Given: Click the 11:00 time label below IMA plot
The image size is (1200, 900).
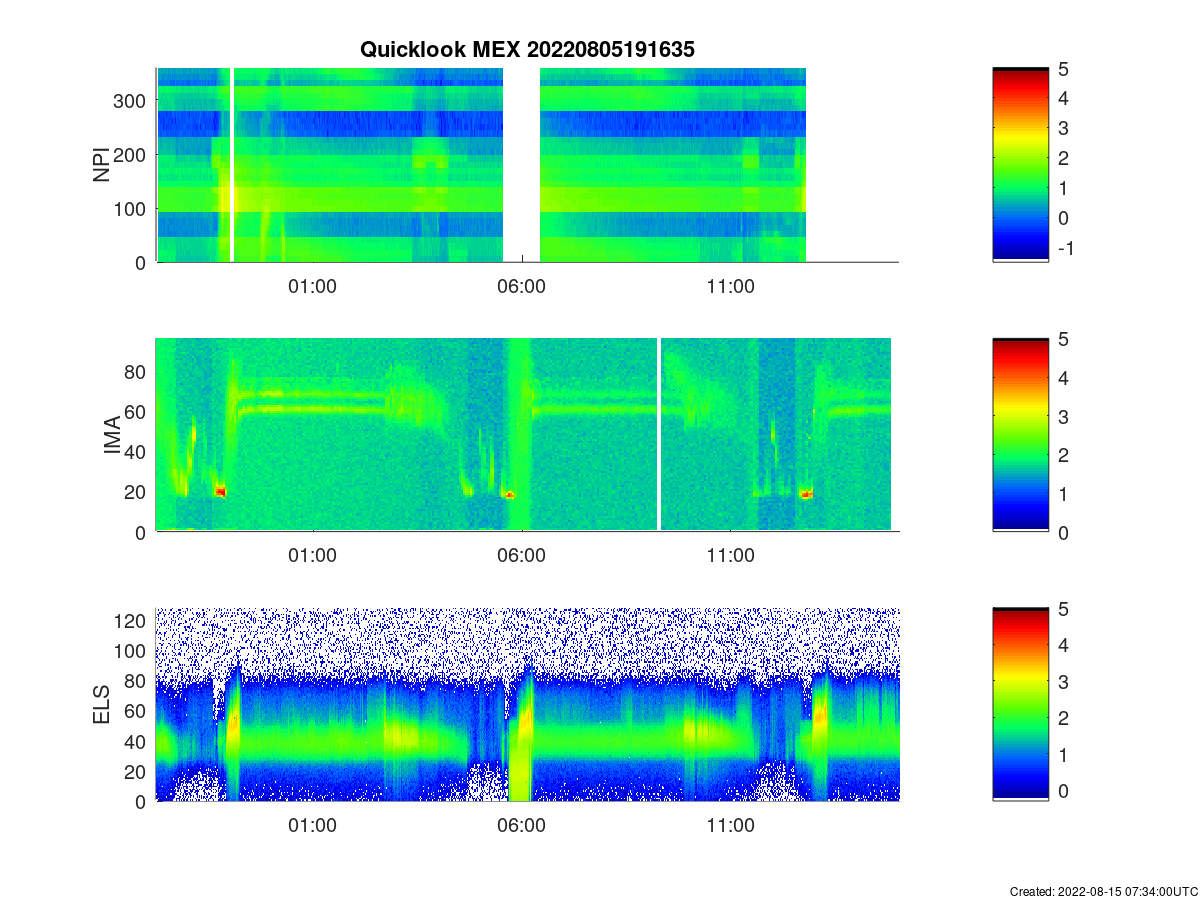Looking at the screenshot, I should tap(731, 555).
